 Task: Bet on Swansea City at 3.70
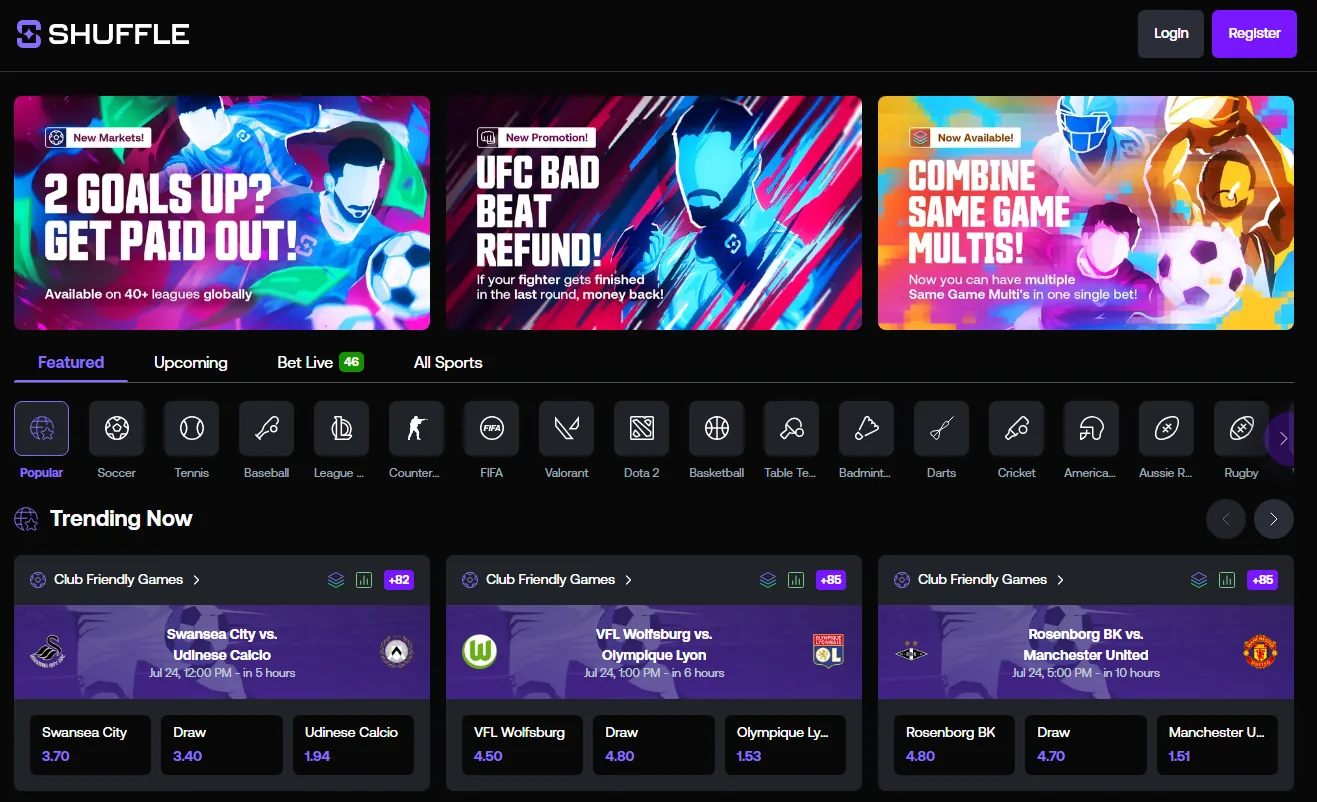click(90, 745)
